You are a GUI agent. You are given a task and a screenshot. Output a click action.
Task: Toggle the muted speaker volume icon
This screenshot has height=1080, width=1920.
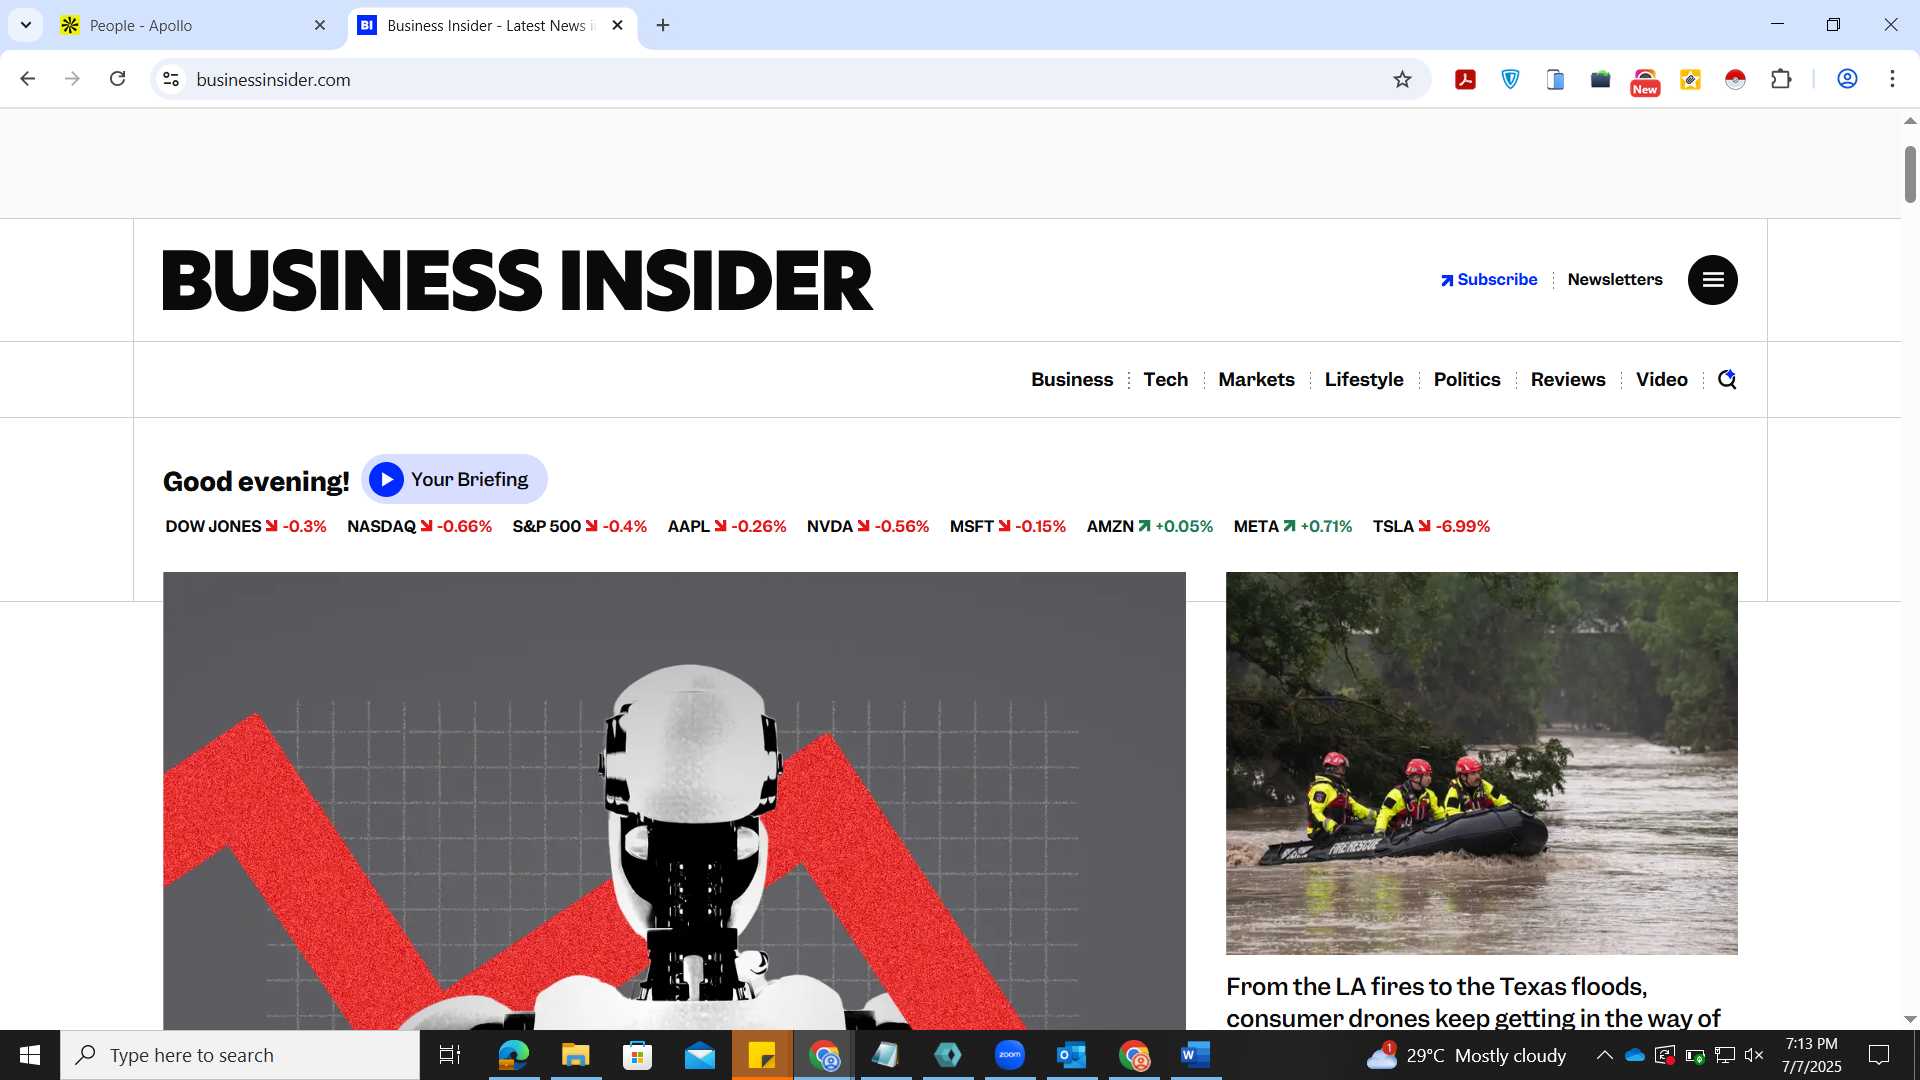1754,1055
